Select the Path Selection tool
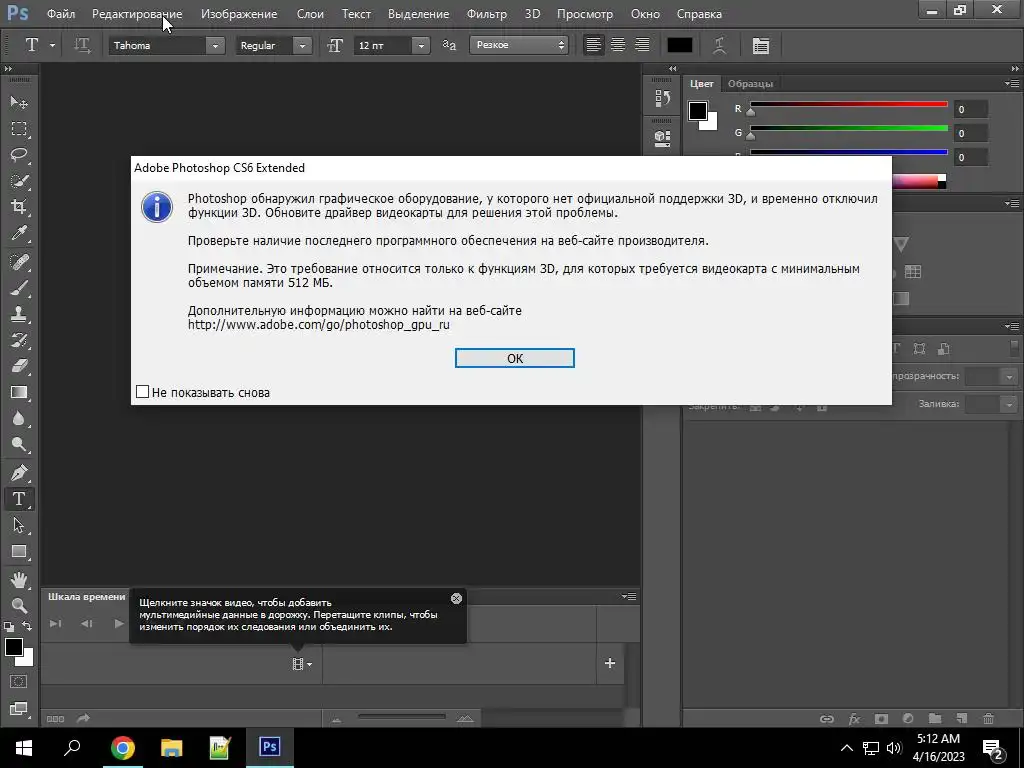The image size is (1024, 768). point(18,525)
